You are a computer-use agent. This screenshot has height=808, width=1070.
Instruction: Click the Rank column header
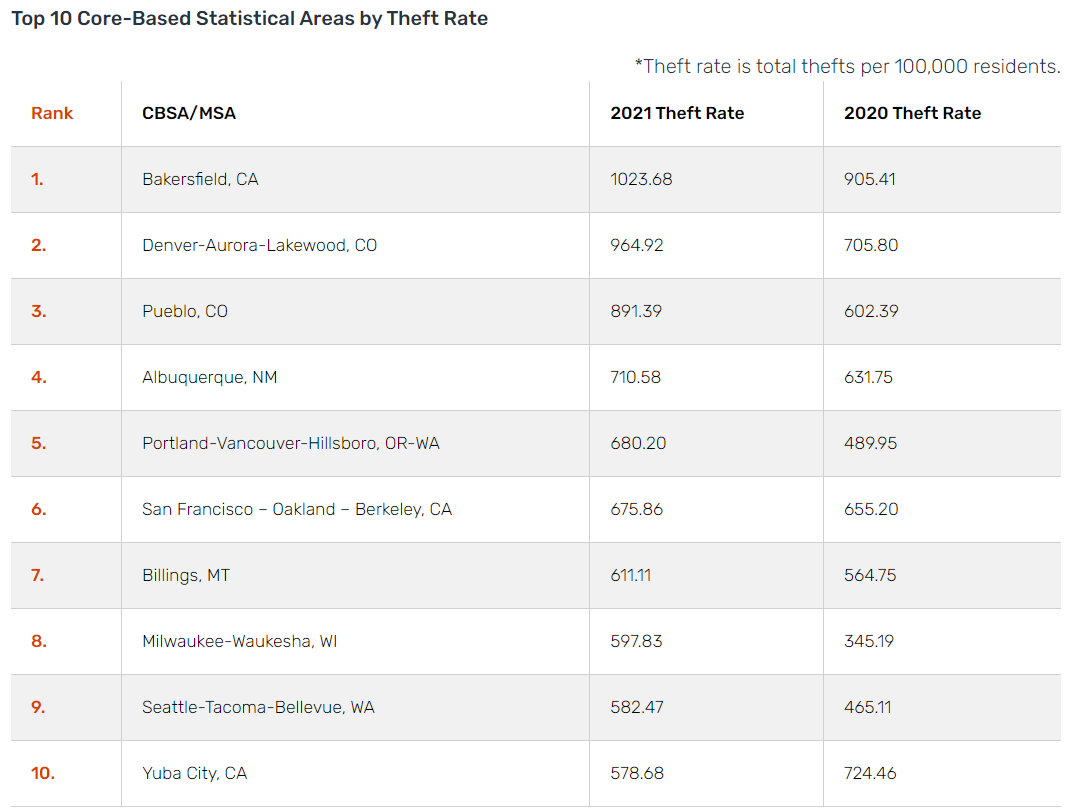coord(52,113)
